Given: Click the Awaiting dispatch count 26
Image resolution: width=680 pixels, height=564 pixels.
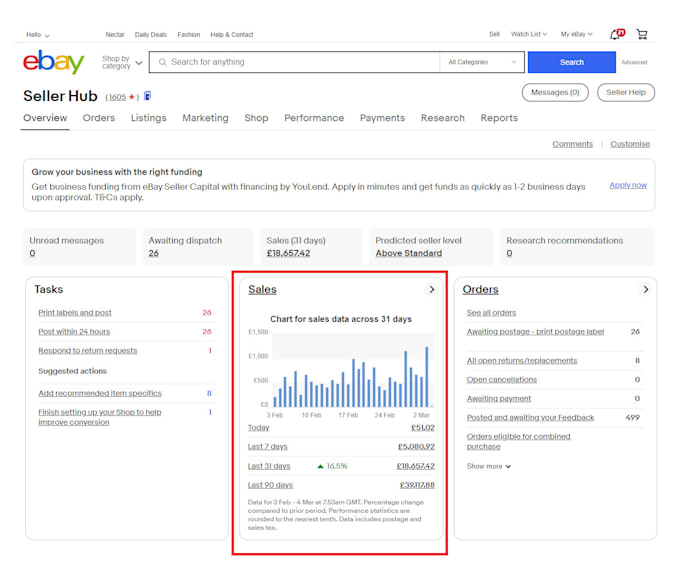Looking at the screenshot, I should (x=154, y=253).
